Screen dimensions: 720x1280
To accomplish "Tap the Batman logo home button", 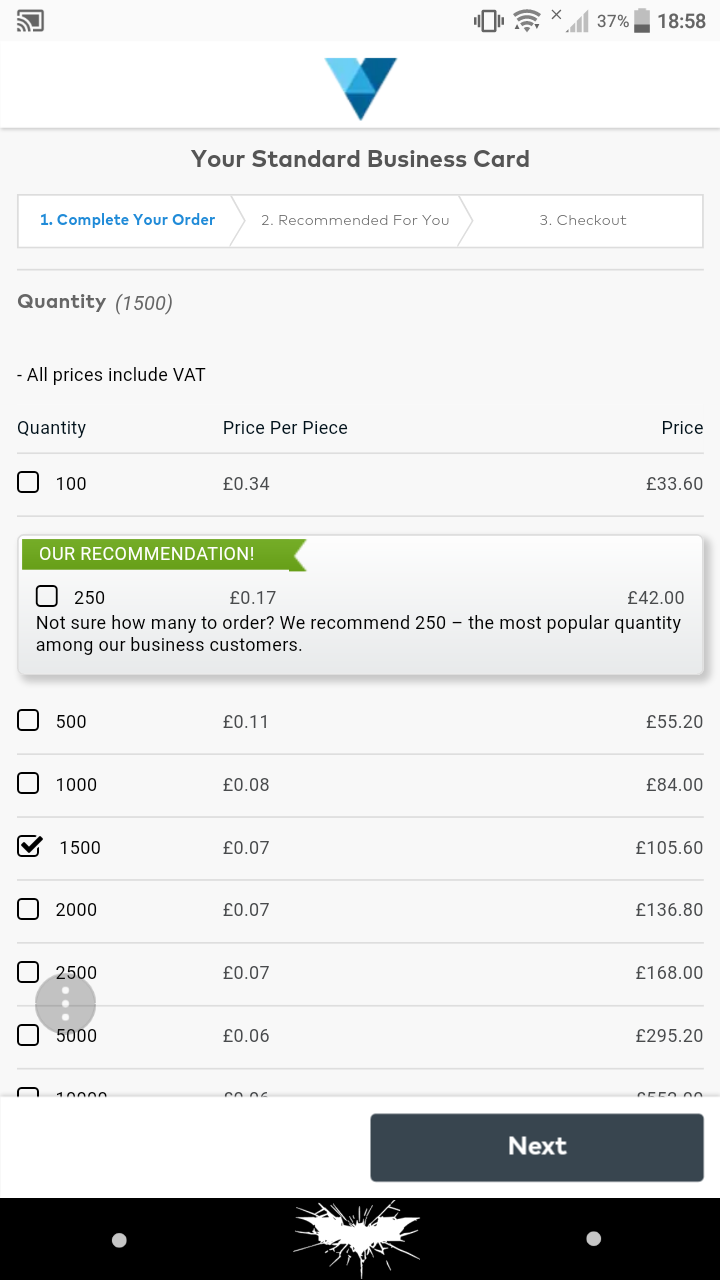I will pos(357,1239).
